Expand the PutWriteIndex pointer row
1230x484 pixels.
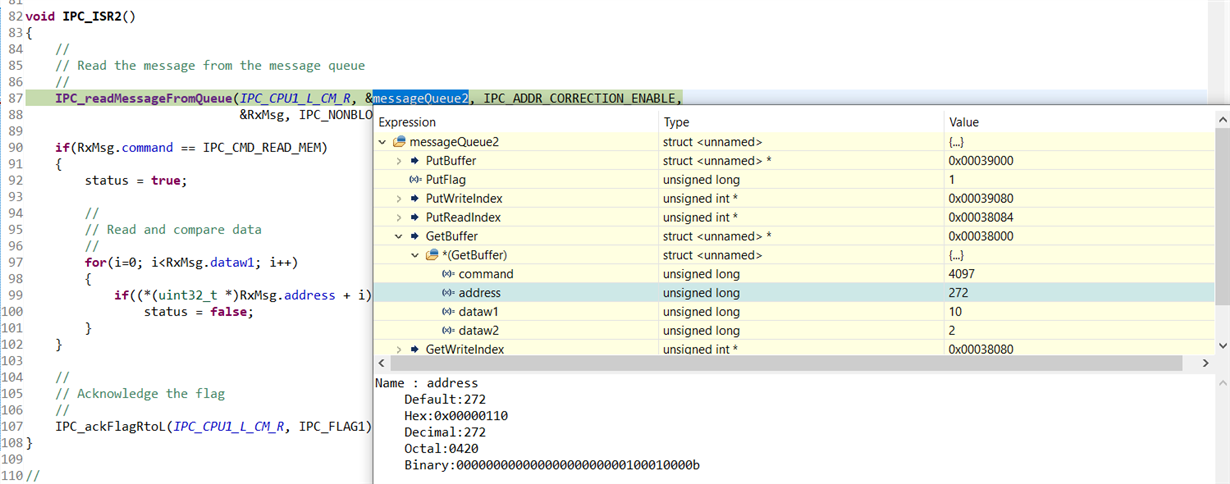coord(399,198)
